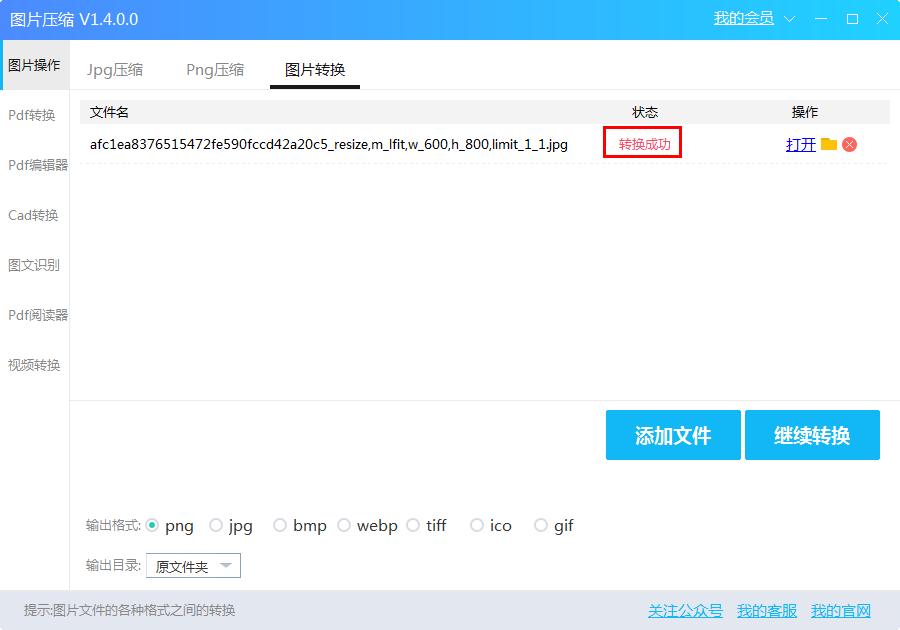Switch to the Pdf编辑器 sidebar tool
Image resolution: width=900 pixels, height=630 pixels.
pyautogui.click(x=35, y=165)
